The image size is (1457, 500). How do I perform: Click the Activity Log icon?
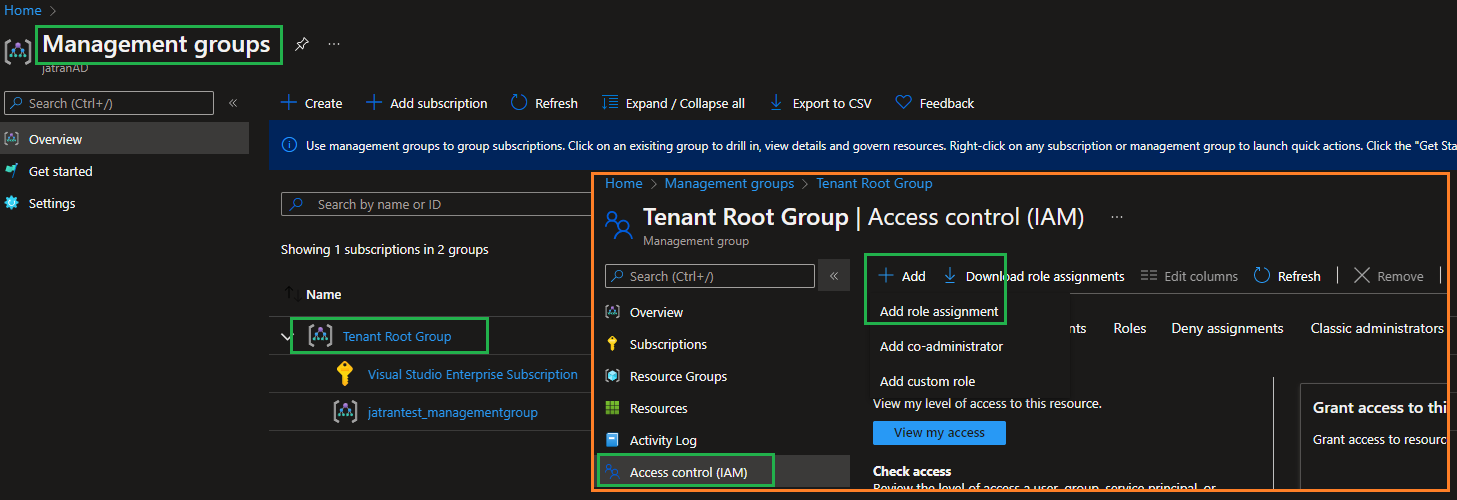[613, 440]
